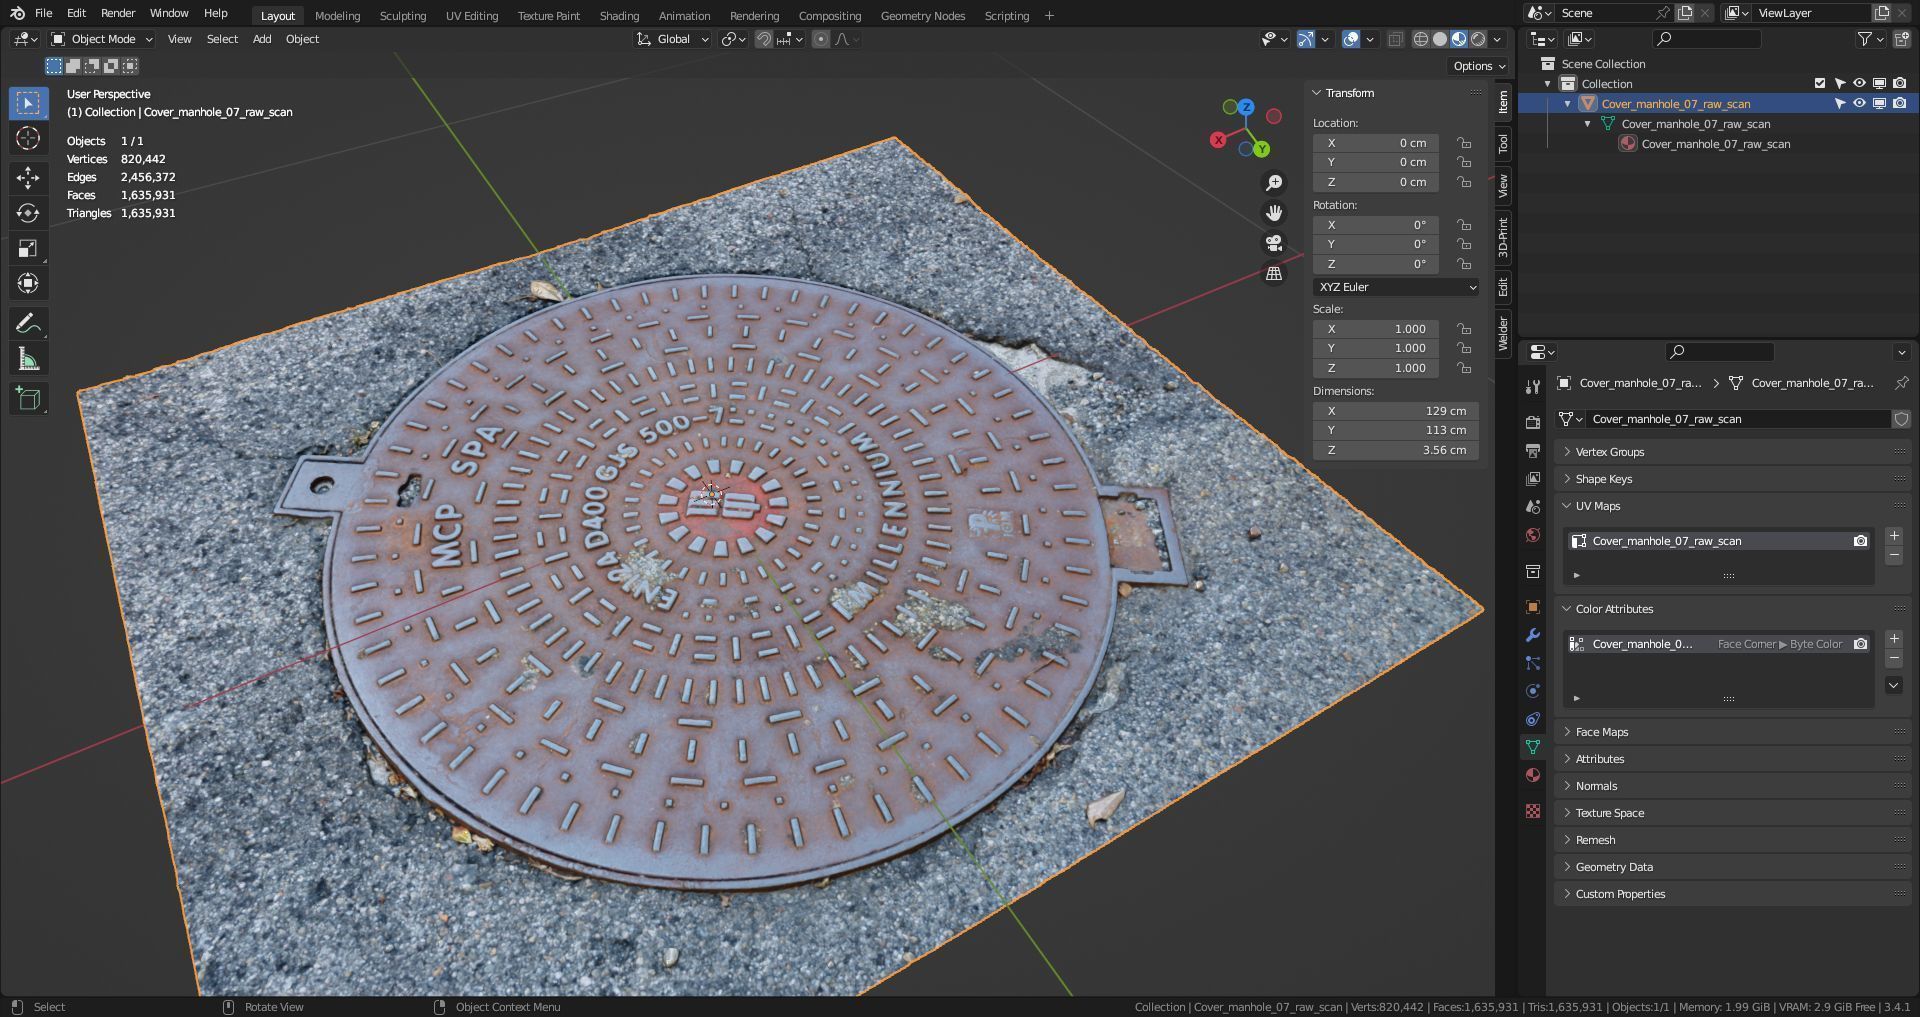Open the Render properties tab icon

(x=1532, y=423)
